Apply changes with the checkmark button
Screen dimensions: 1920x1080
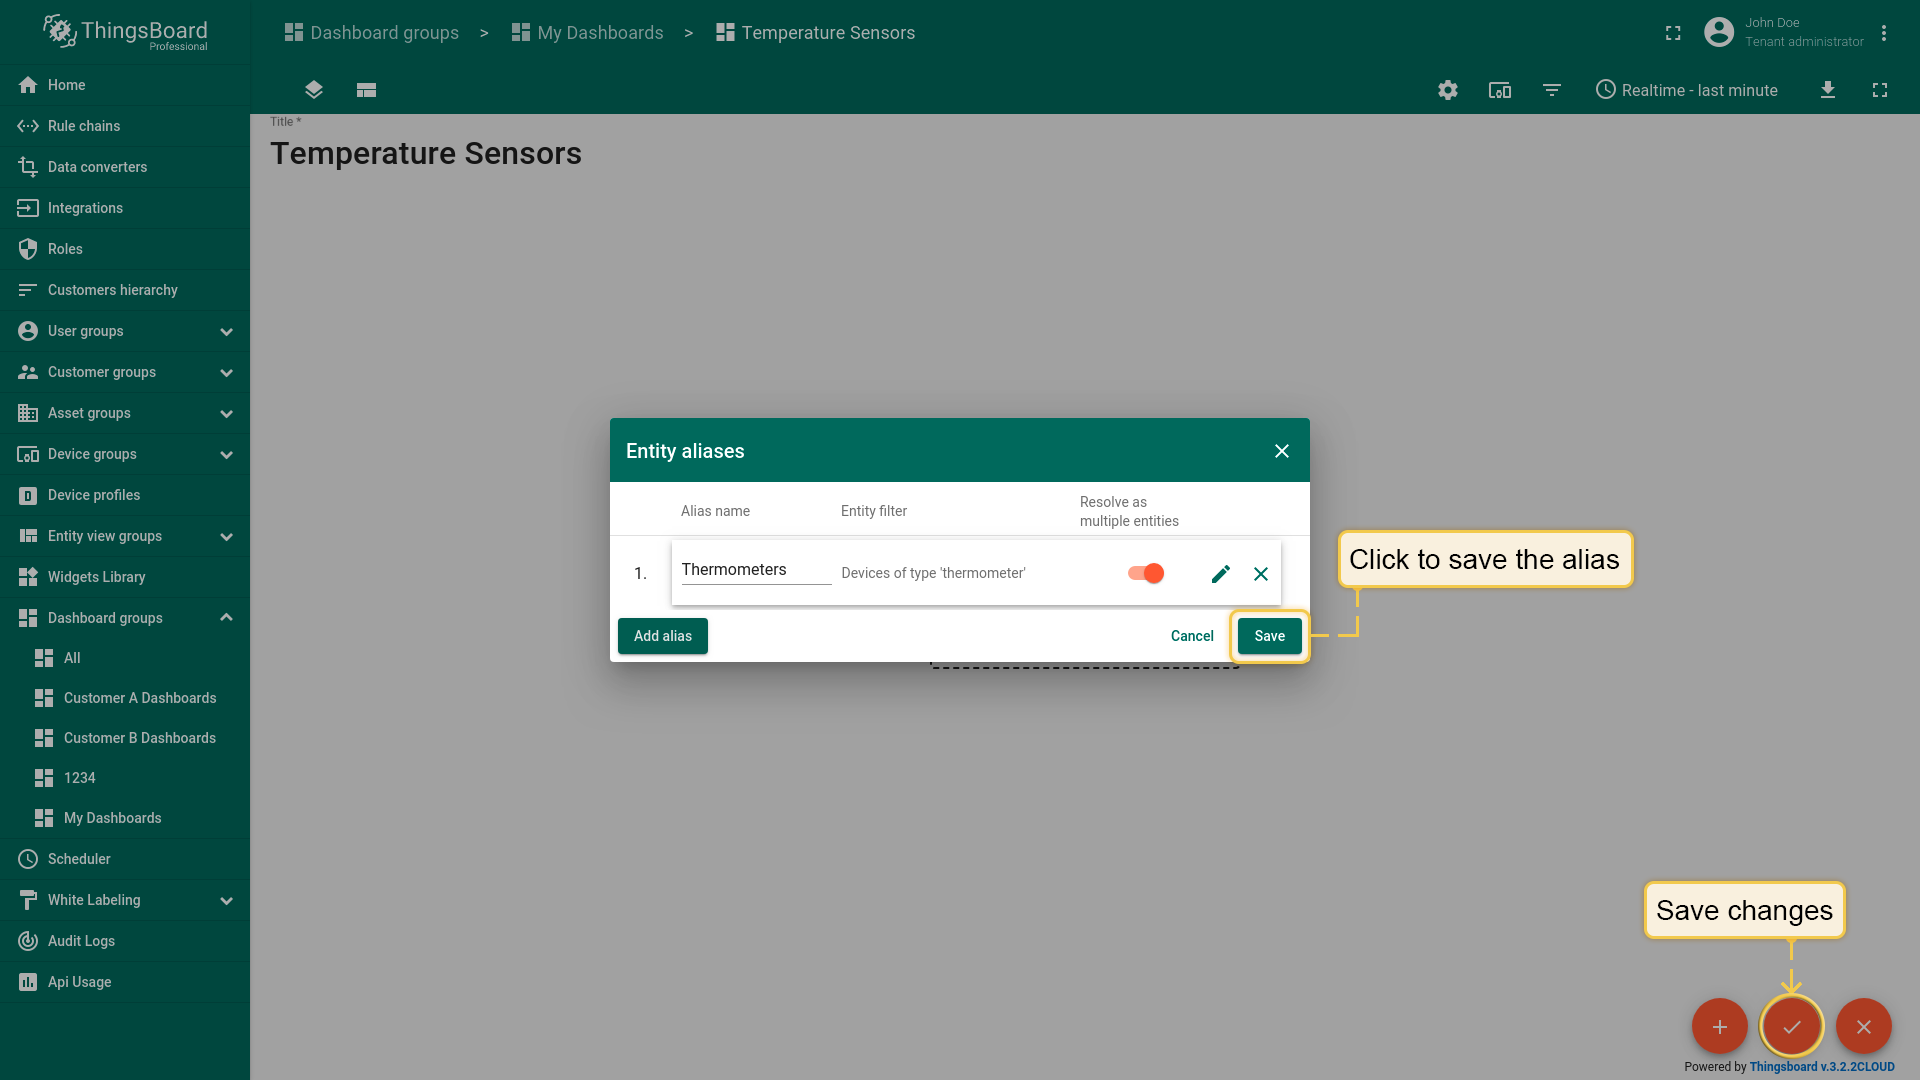pos(1791,1026)
